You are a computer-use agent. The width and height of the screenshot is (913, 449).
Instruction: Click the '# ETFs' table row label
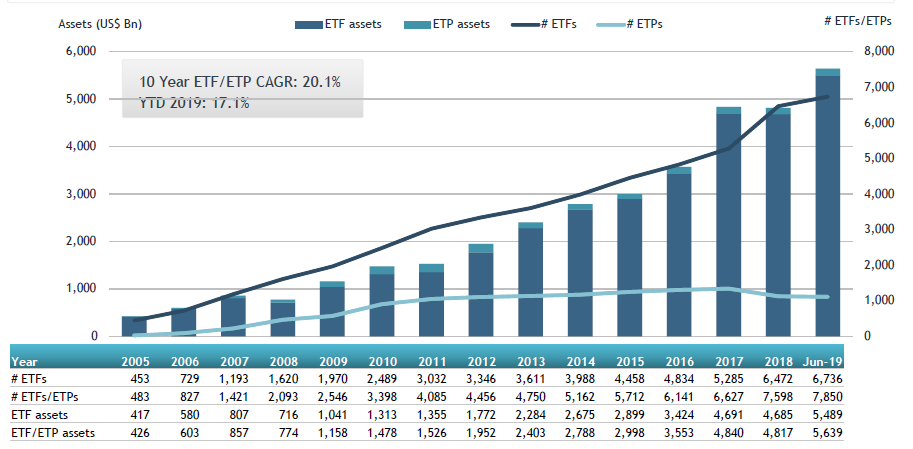click(28, 379)
